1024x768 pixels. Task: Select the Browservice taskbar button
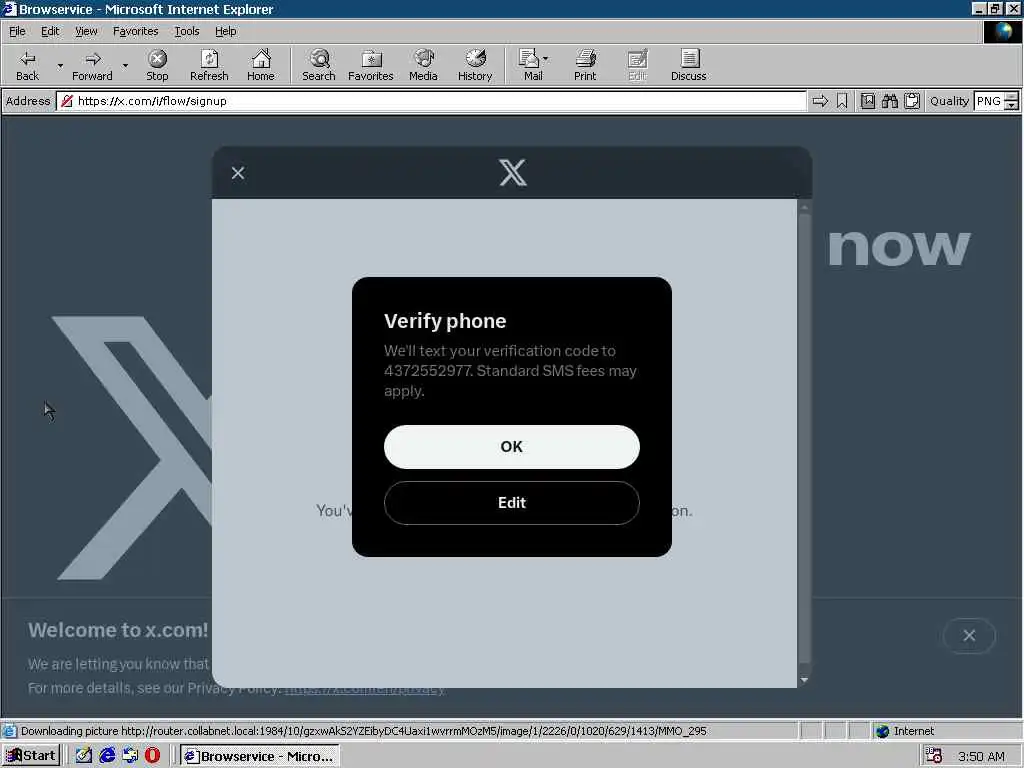point(259,756)
